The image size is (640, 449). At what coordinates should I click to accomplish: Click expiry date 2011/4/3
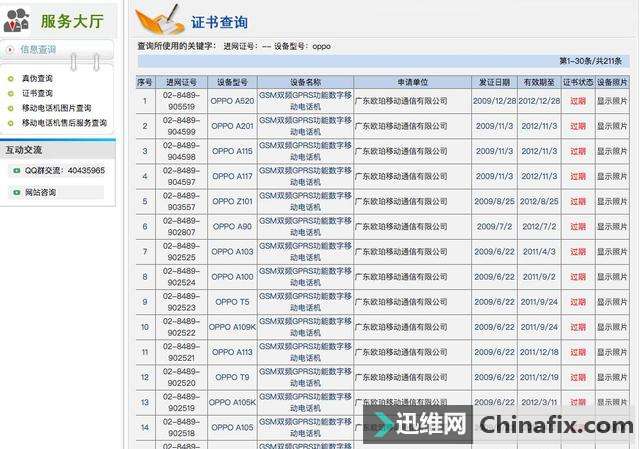[539, 252]
